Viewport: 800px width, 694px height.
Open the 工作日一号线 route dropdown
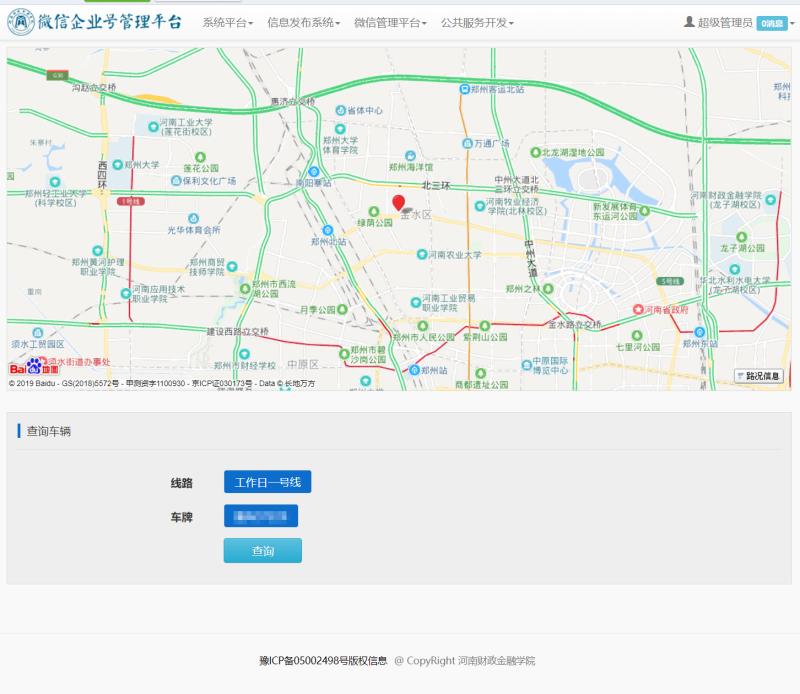pos(267,482)
